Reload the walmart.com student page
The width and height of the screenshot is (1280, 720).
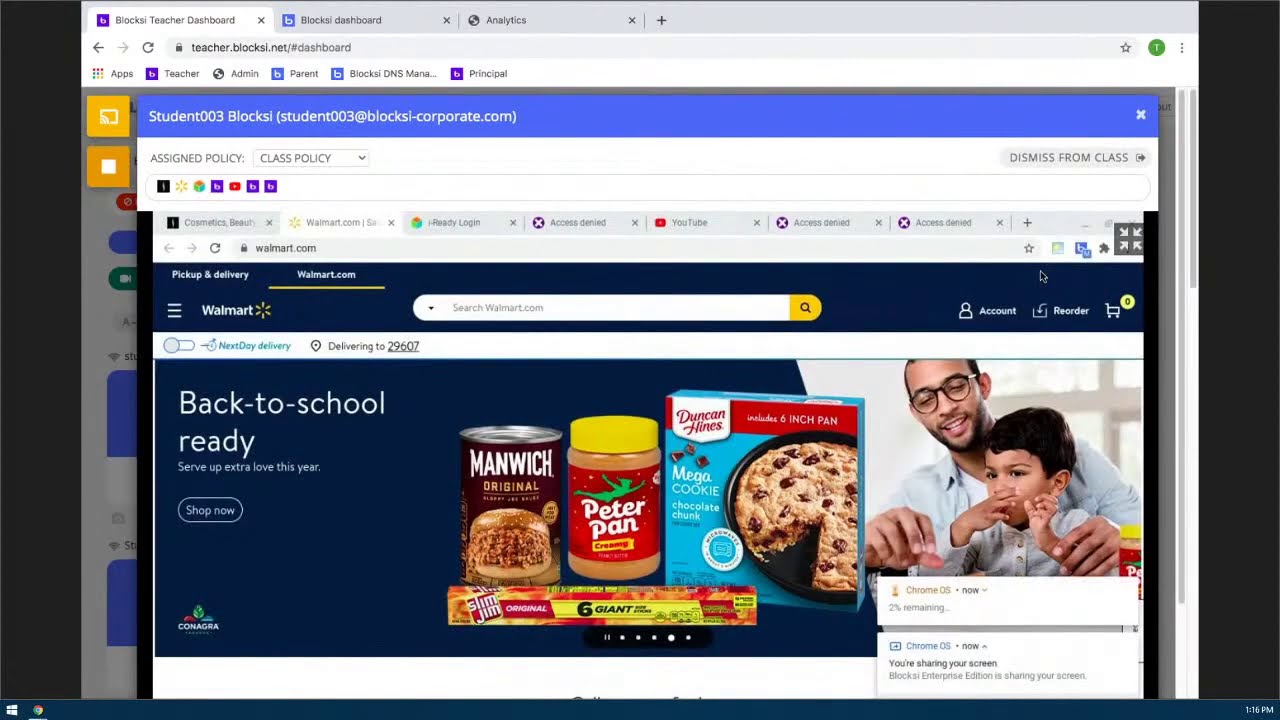215,248
